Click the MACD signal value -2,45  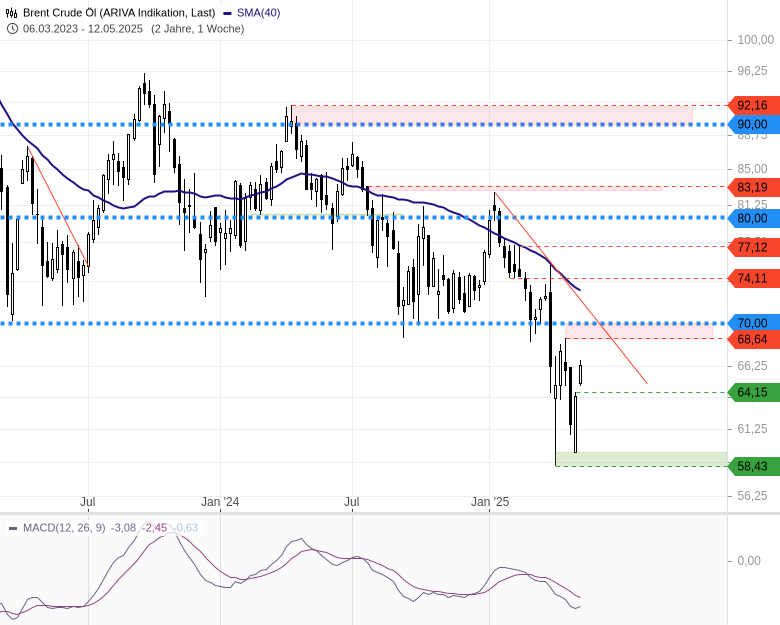[x=155, y=527]
